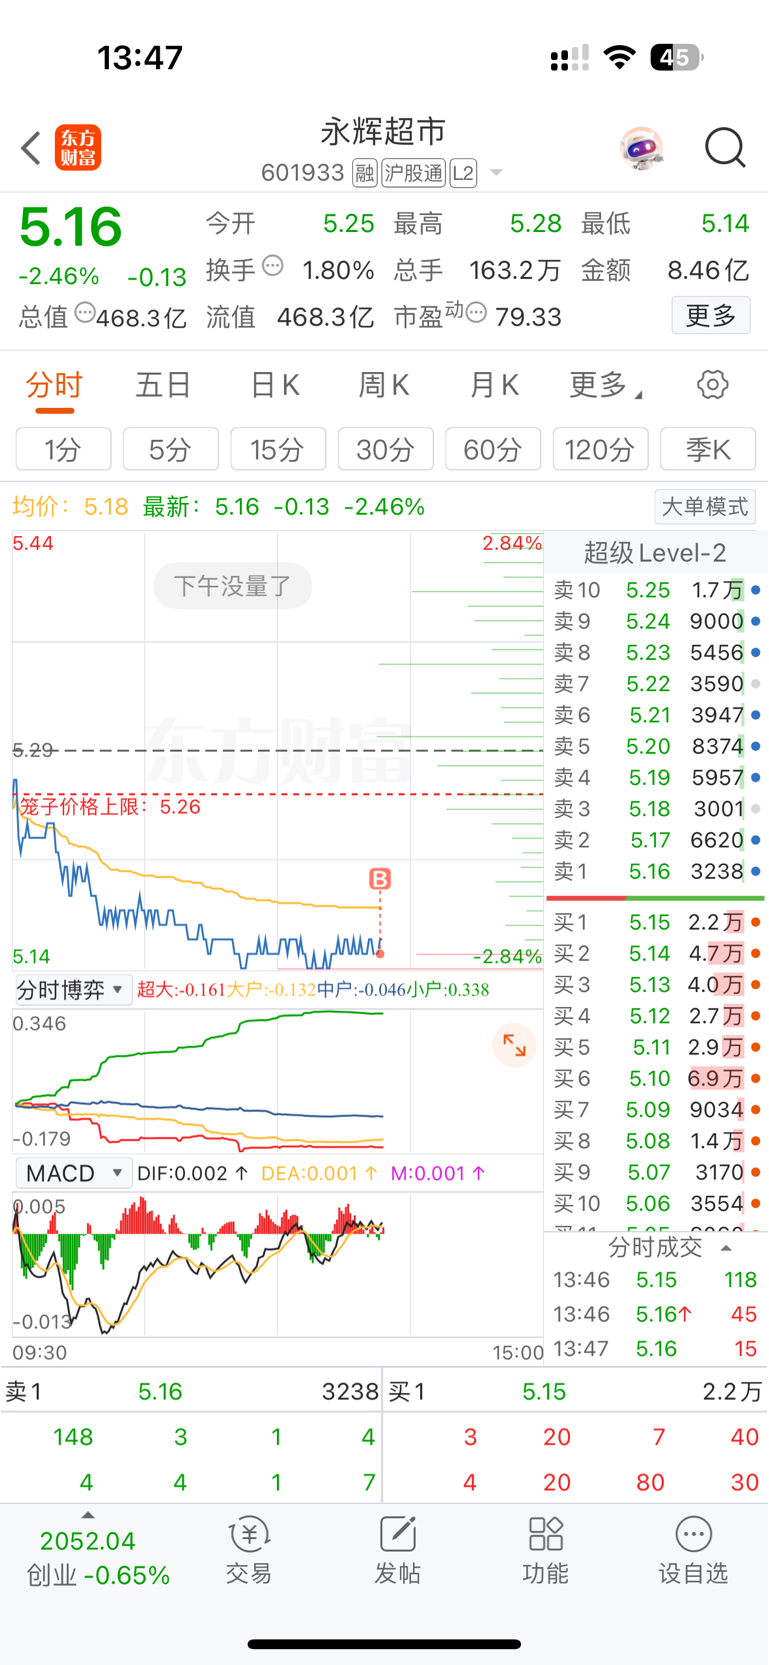Tap the 沪股通 badge
Image resolution: width=769 pixels, height=1665 pixels.
(414, 173)
